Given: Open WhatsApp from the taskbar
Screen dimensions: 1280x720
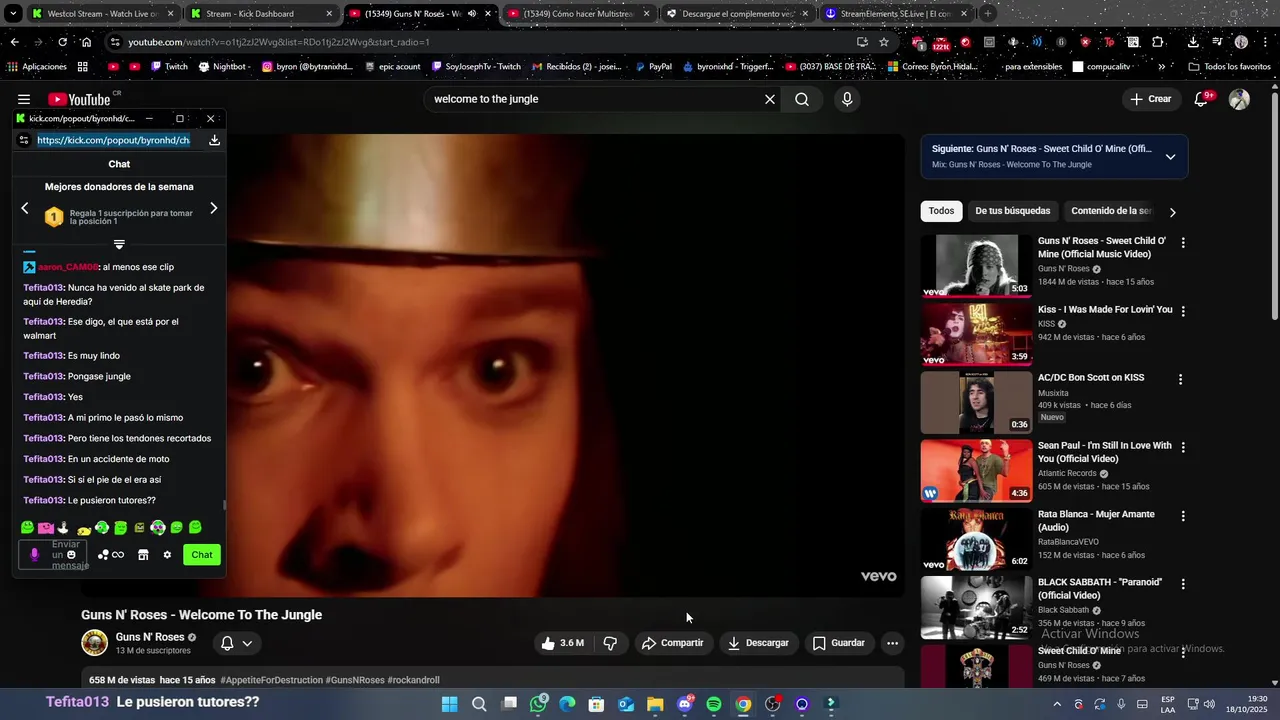Looking at the screenshot, I should [x=539, y=704].
